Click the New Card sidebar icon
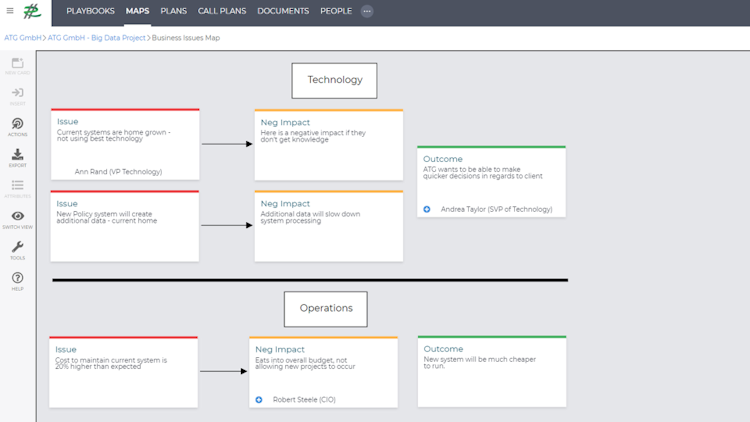 coord(17,66)
